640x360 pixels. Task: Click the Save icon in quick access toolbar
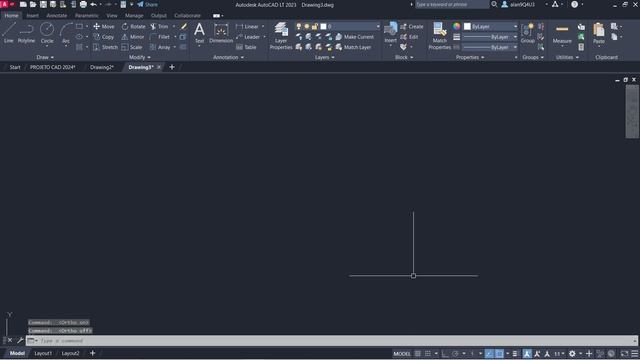(43, 4)
